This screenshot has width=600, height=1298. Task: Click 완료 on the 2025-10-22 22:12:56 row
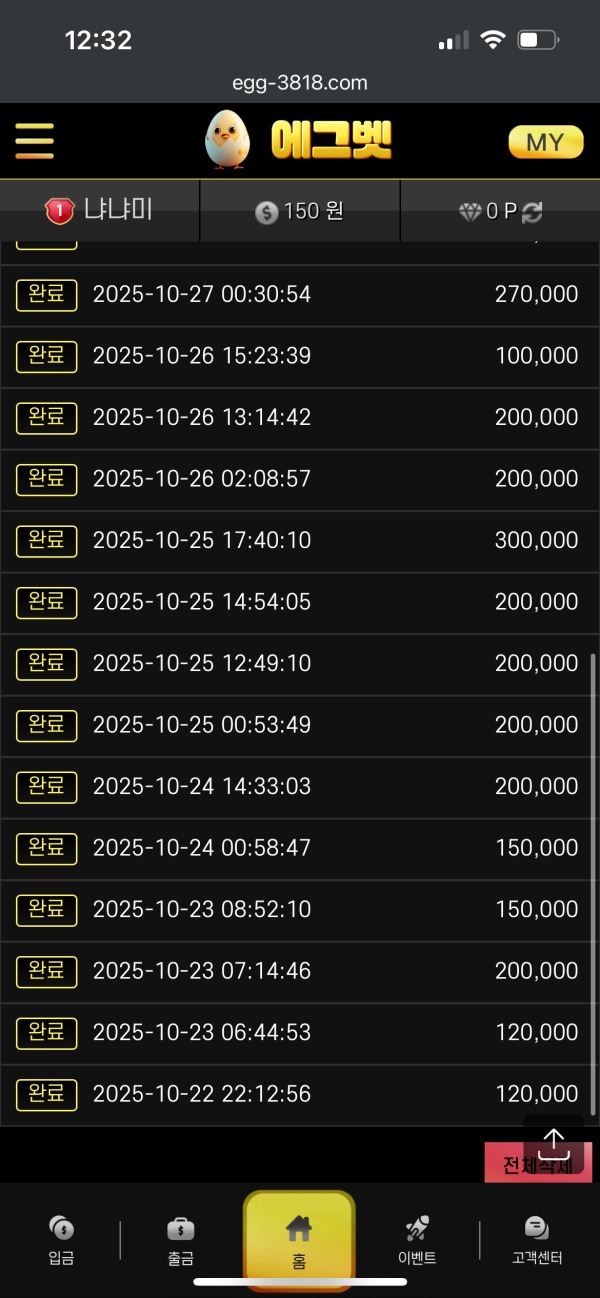click(x=45, y=1094)
